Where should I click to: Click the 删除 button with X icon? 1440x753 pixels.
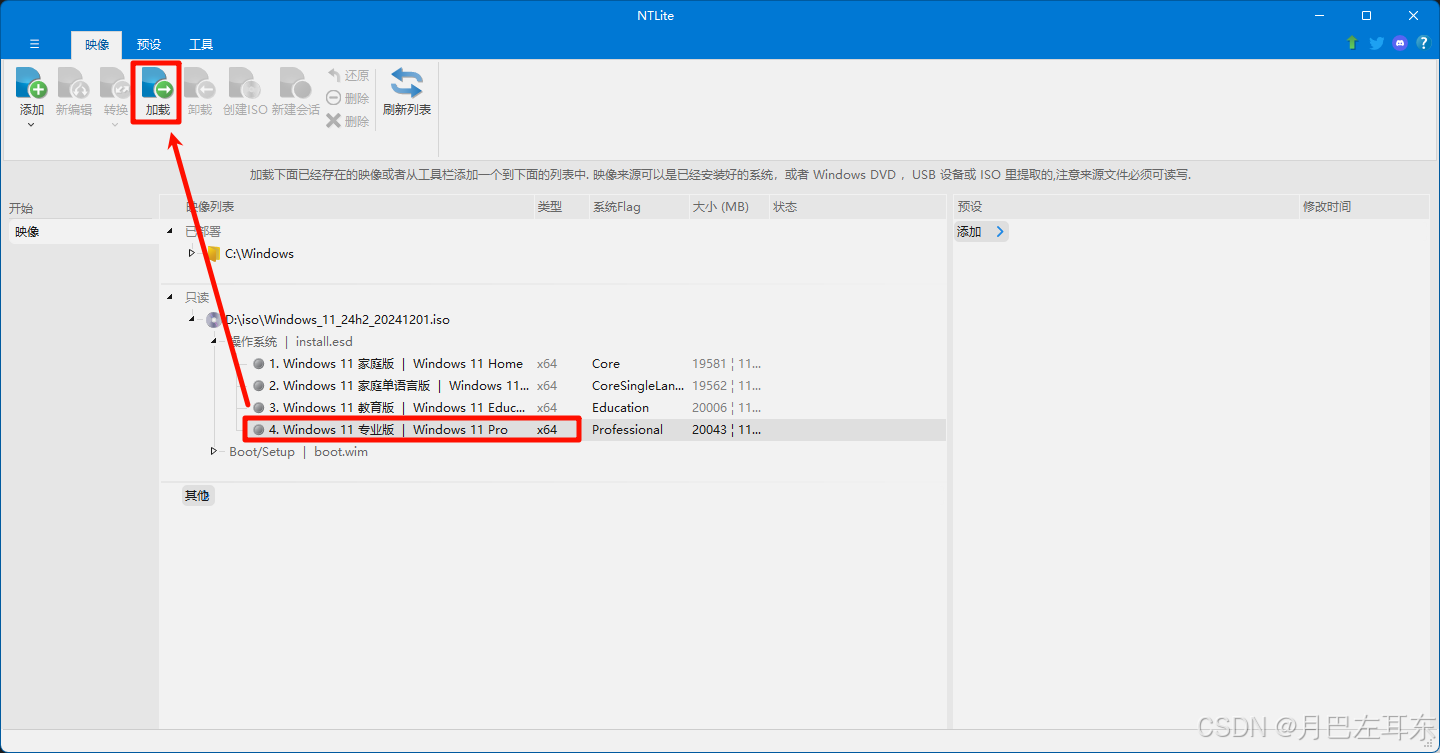coord(348,121)
